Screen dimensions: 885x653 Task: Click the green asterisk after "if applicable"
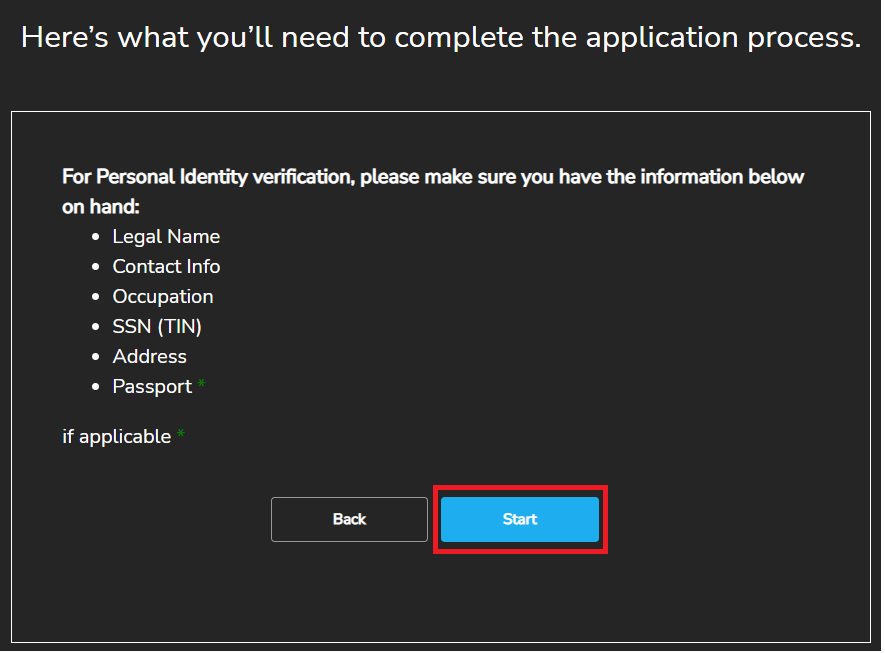181,435
